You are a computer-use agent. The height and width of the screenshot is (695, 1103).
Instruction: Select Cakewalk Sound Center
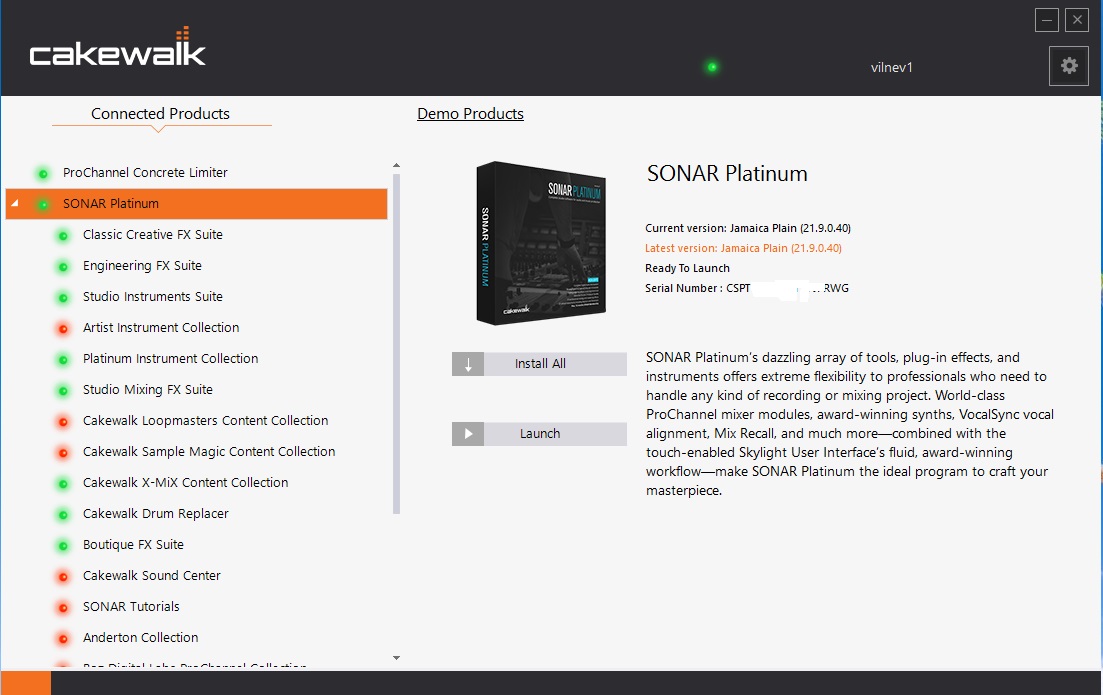(152, 575)
